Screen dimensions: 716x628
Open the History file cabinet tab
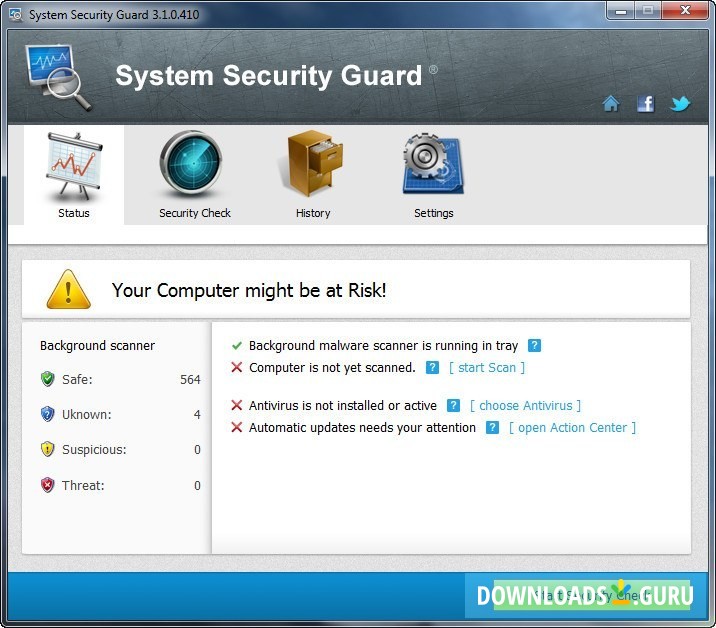pos(313,175)
